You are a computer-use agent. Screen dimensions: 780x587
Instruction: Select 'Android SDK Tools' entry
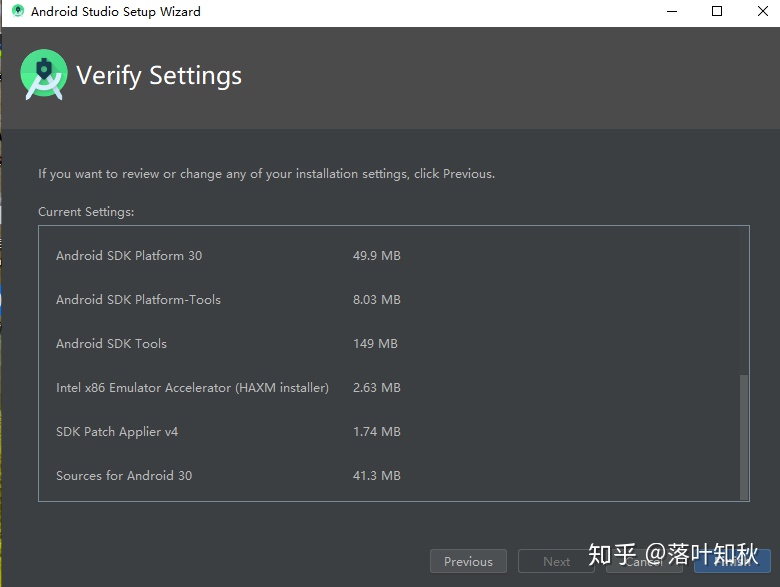[111, 344]
